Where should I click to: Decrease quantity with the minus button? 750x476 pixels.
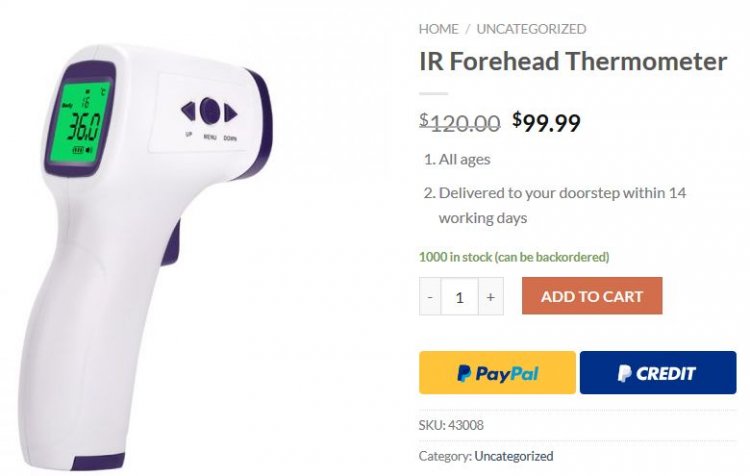pyautogui.click(x=430, y=297)
